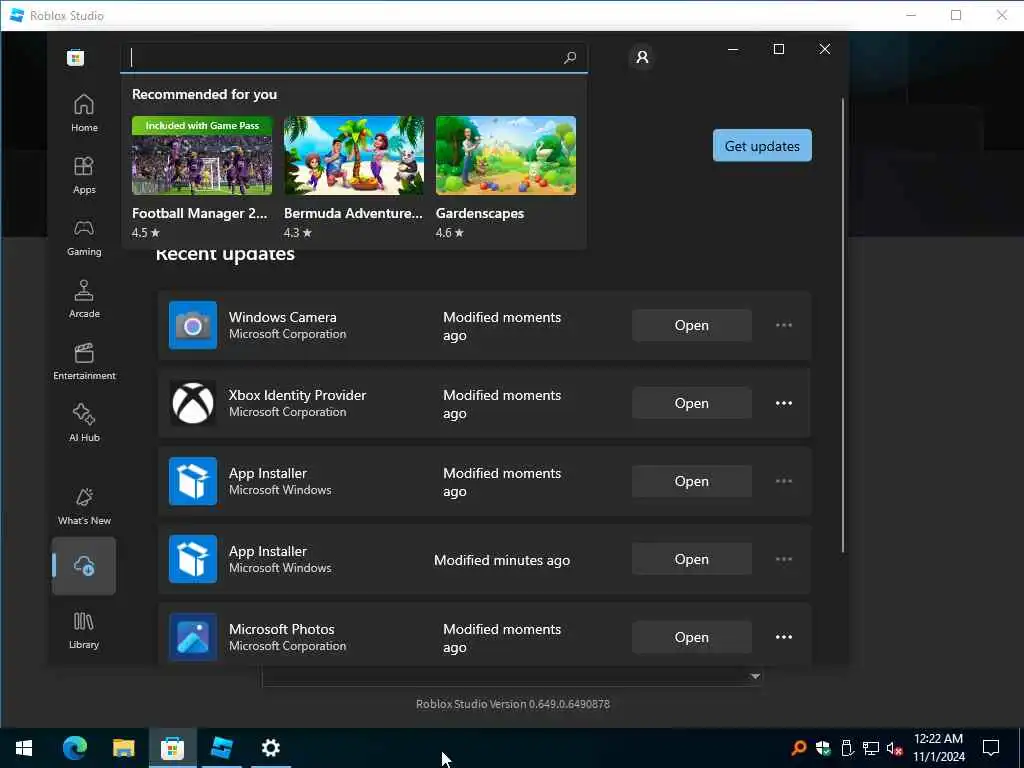Open App Installer modified minutes ago
This screenshot has height=768, width=1024.
coord(692,559)
